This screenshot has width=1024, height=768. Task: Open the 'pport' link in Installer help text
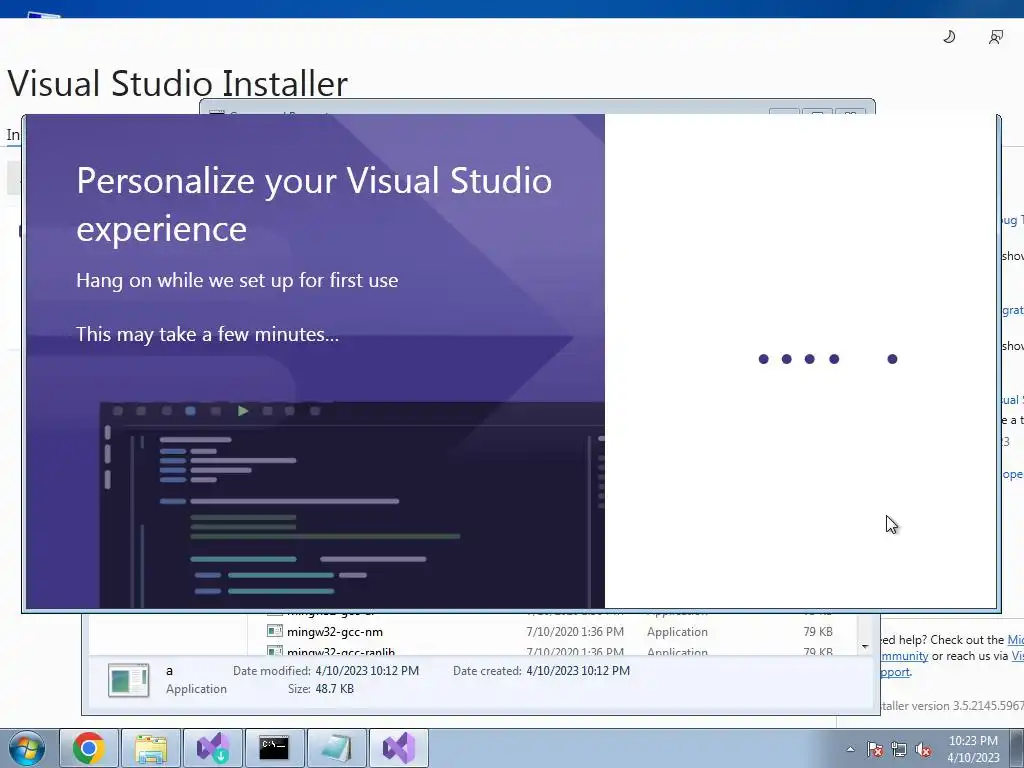pos(895,672)
